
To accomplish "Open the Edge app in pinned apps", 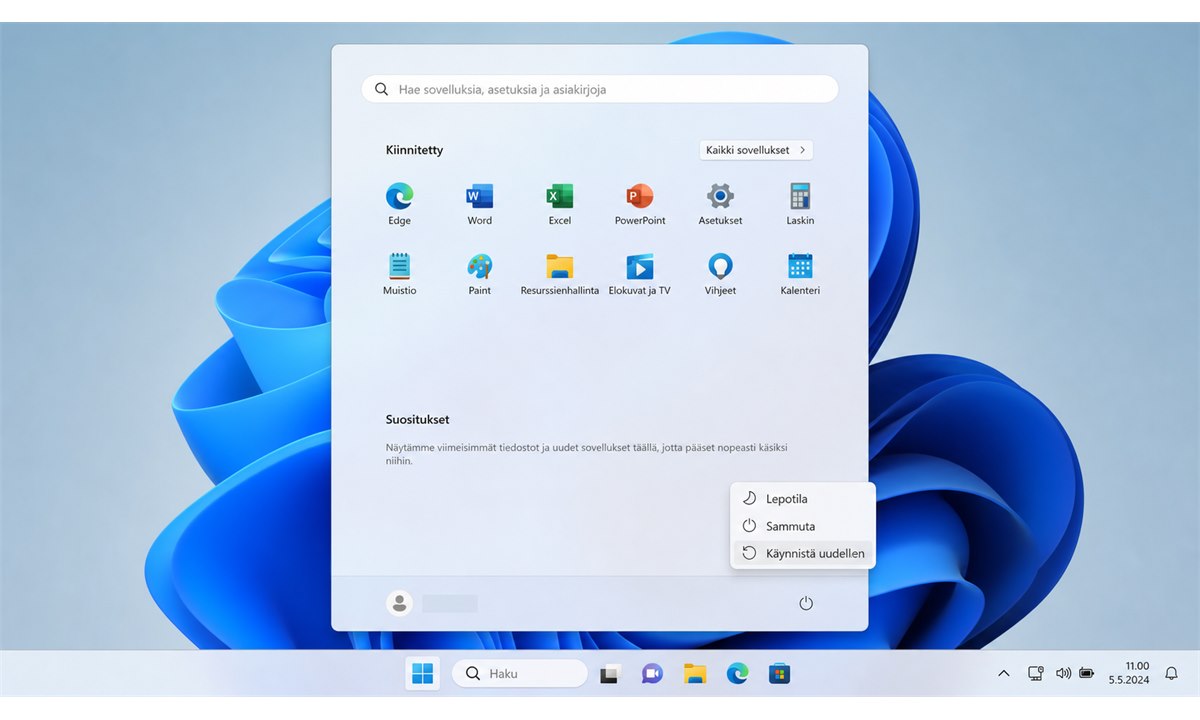I will [x=399, y=204].
